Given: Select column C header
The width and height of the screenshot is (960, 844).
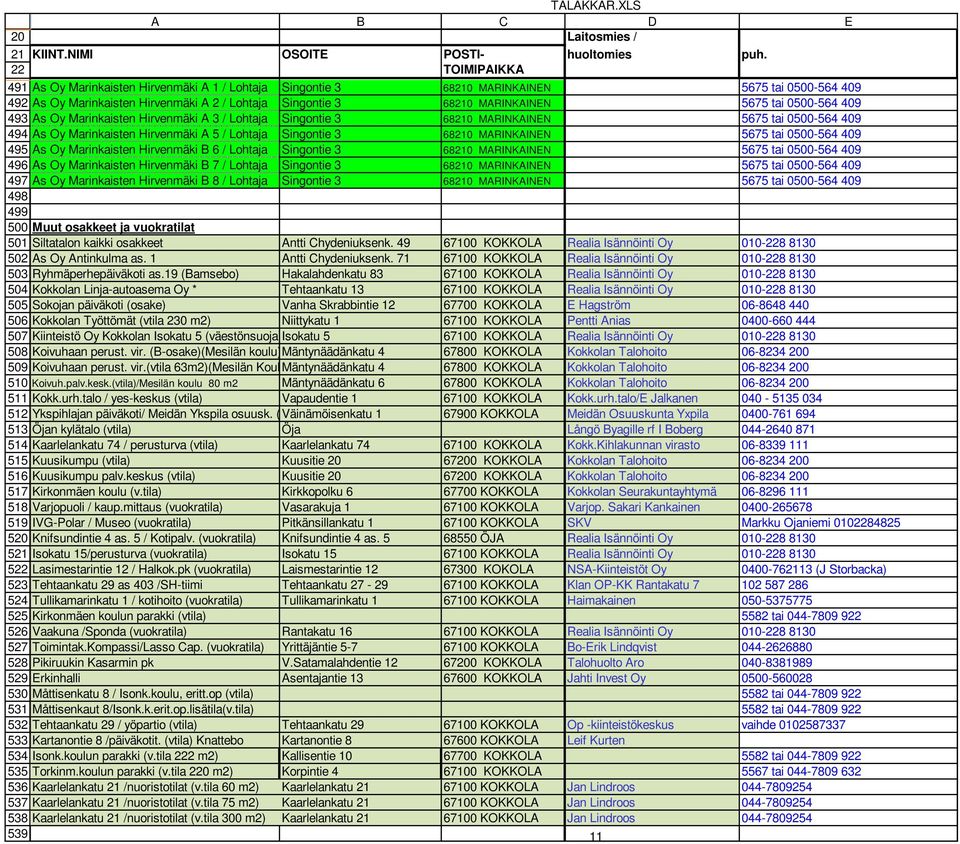Looking at the screenshot, I should (x=503, y=21).
